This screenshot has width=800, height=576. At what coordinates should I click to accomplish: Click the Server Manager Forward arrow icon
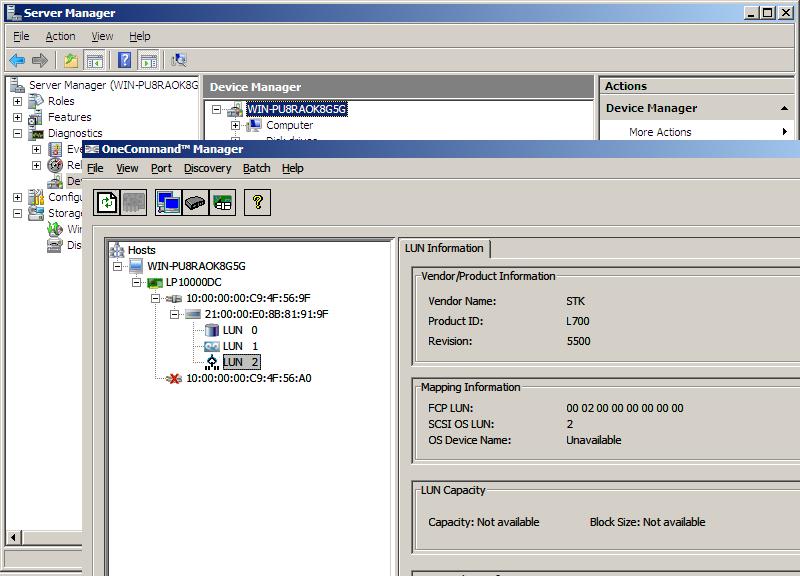click(40, 60)
